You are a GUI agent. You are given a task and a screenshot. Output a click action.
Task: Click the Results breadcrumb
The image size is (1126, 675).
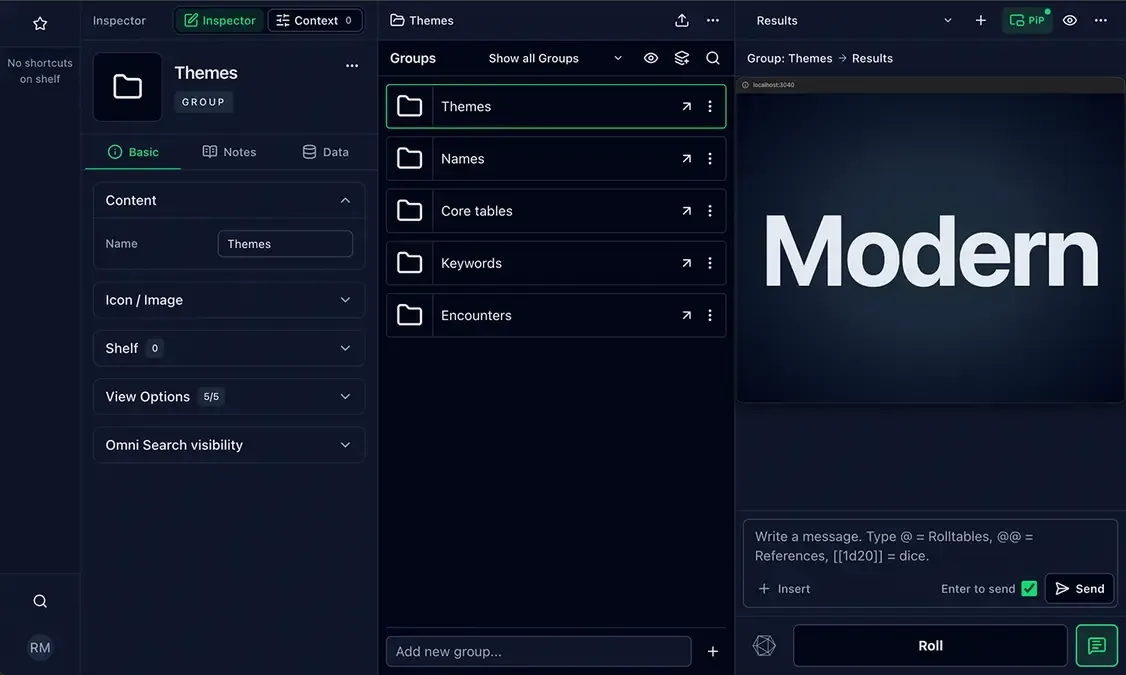click(872, 58)
